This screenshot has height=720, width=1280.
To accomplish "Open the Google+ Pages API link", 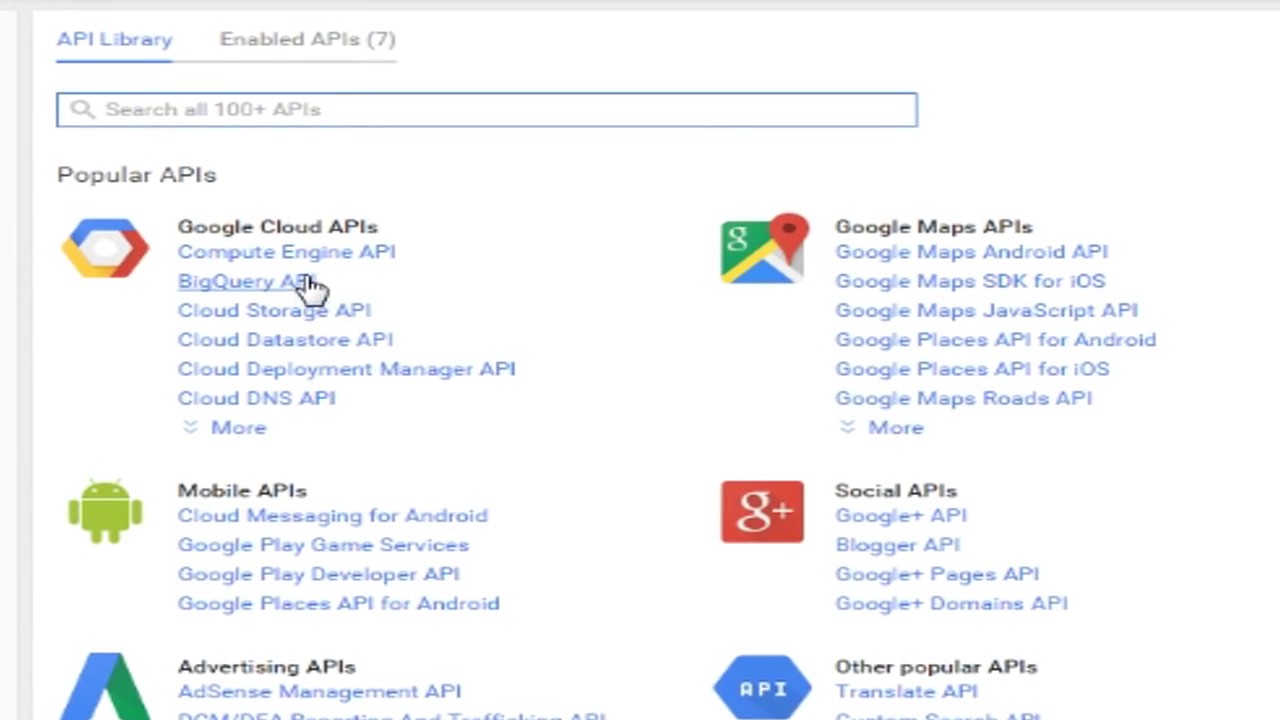I will (x=937, y=574).
